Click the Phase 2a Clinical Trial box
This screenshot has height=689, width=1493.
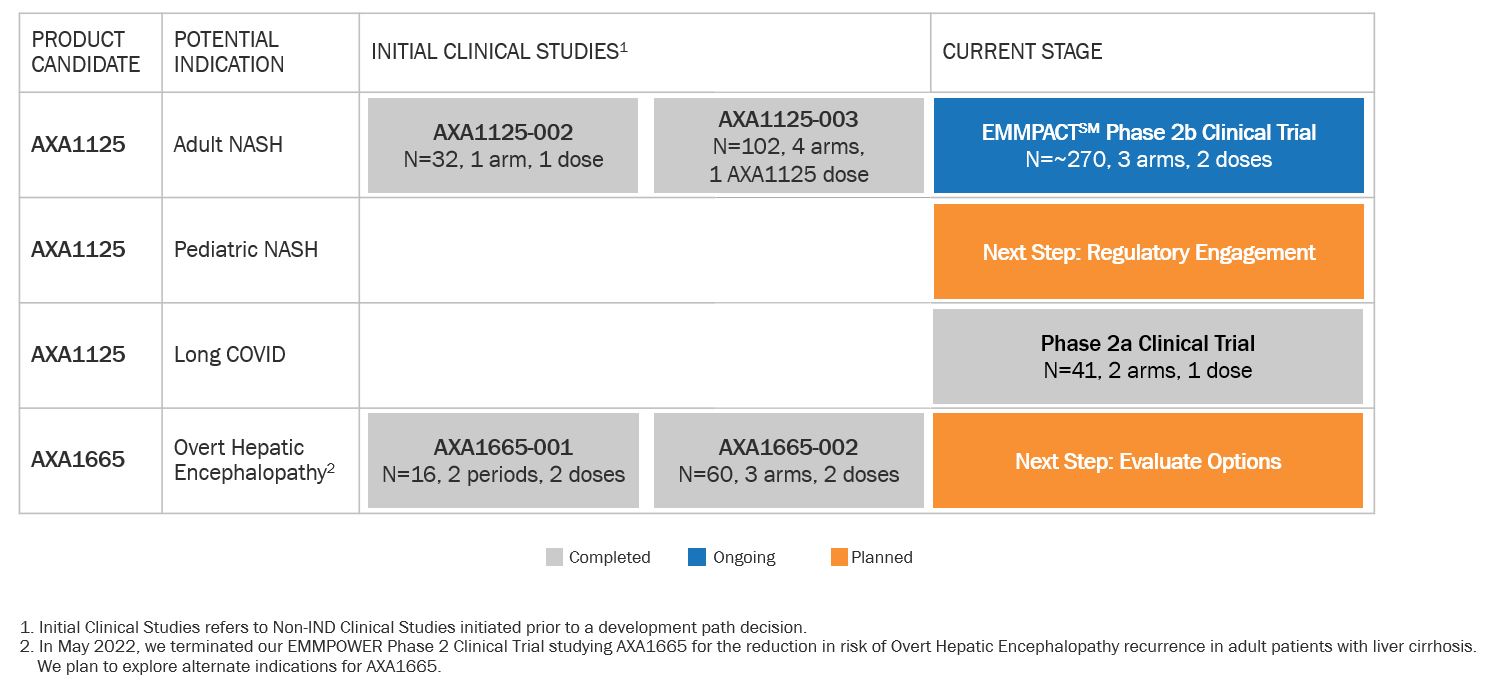[1148, 356]
